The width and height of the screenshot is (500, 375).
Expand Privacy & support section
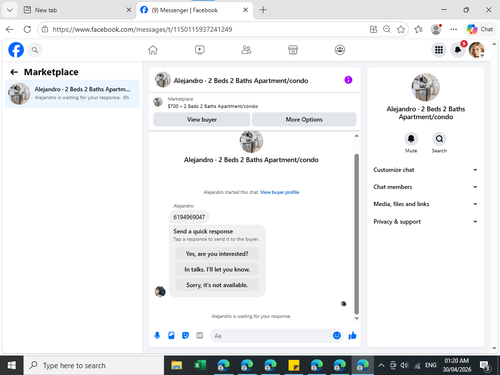(x=426, y=222)
